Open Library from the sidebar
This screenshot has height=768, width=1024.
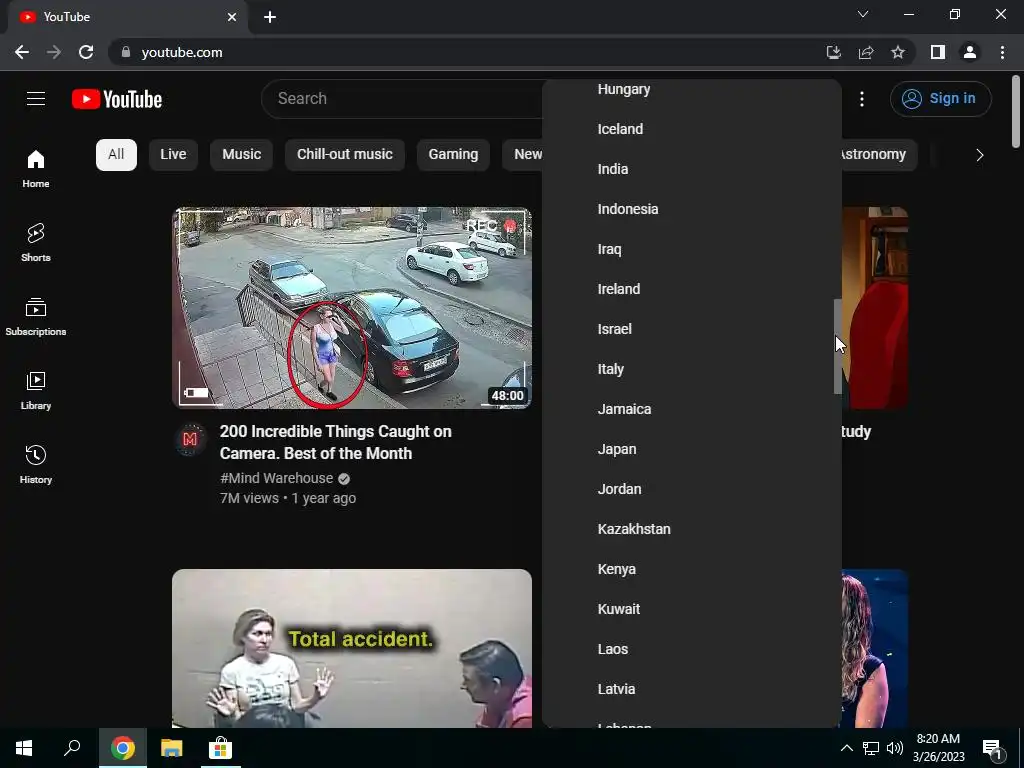click(x=36, y=391)
